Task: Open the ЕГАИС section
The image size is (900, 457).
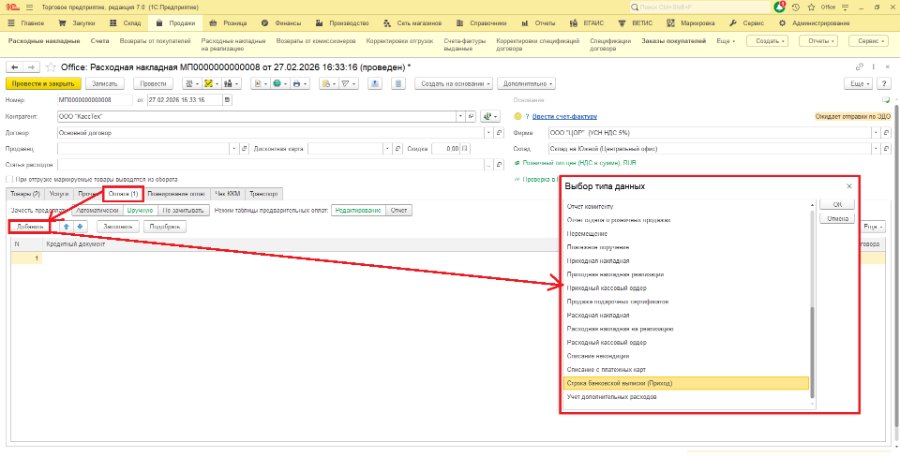Action: pyautogui.click(x=587, y=24)
